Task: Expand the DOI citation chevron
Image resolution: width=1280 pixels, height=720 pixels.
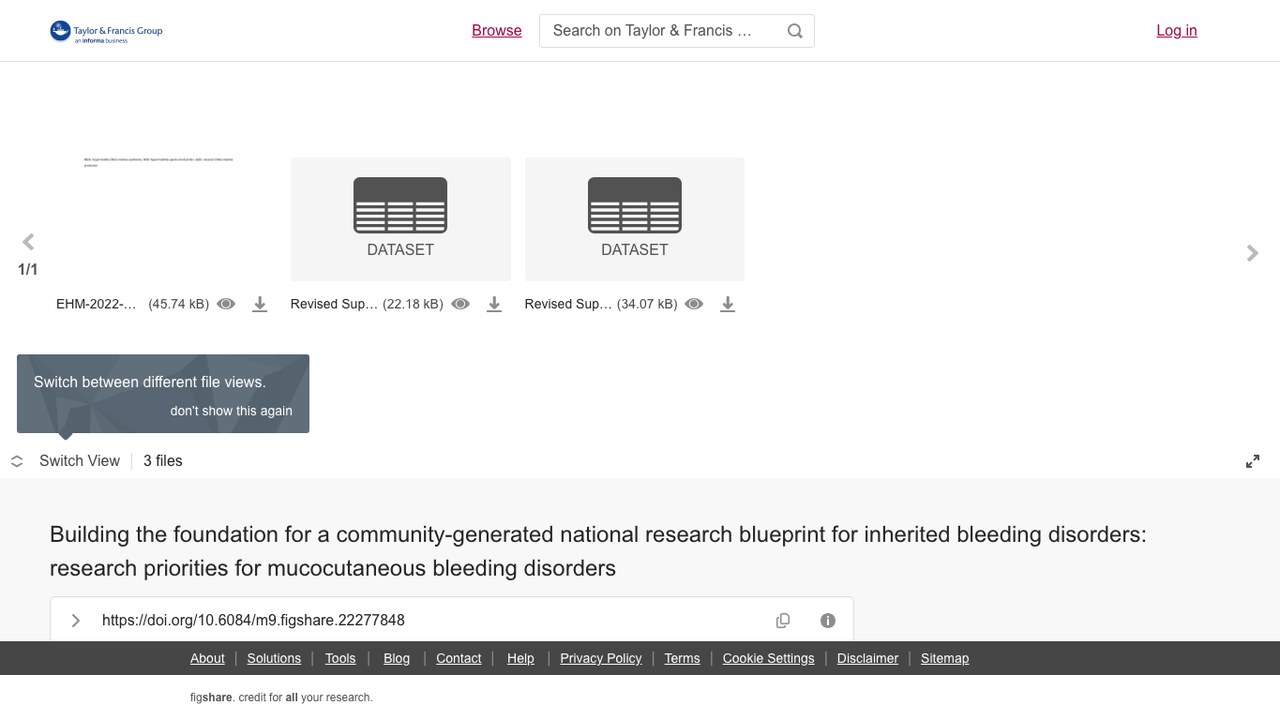Action: coord(75,620)
